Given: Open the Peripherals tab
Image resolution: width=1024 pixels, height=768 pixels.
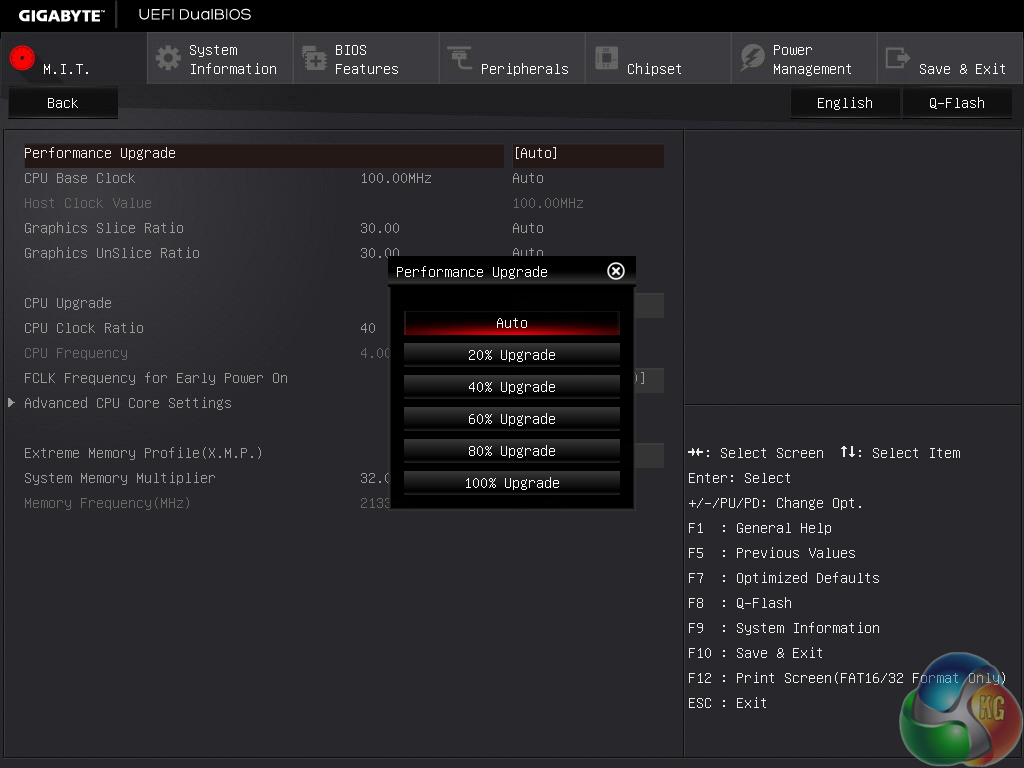Looking at the screenshot, I should (x=512, y=59).
